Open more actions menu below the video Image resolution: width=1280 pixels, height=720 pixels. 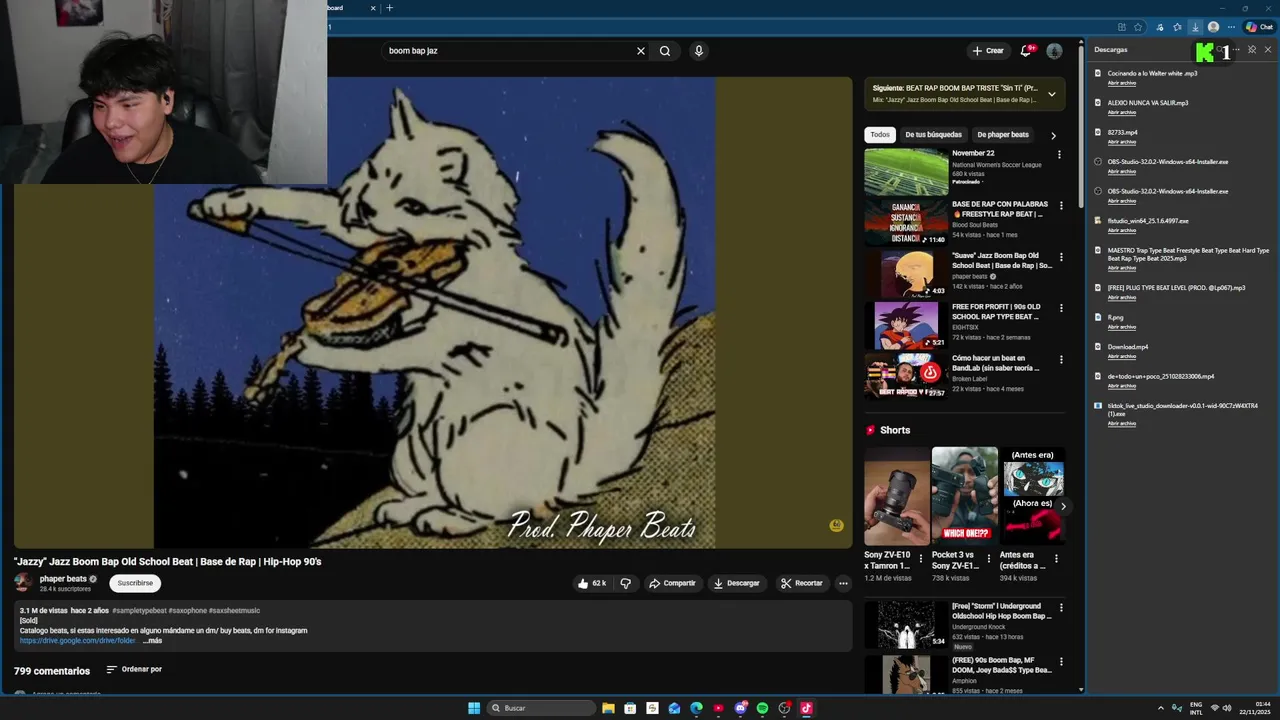pos(843,583)
